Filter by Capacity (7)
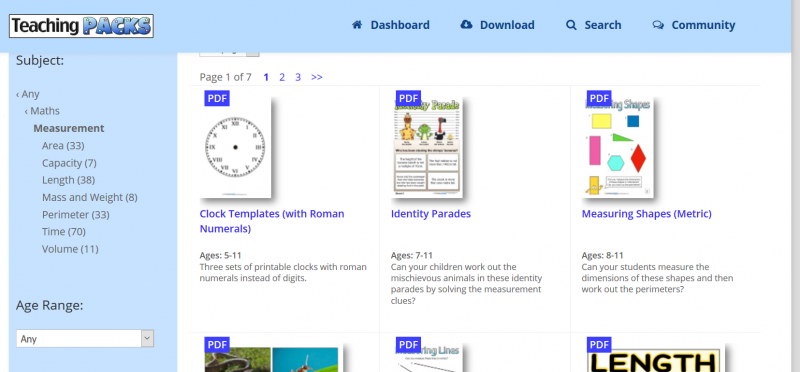Image resolution: width=800 pixels, height=372 pixels. (69, 163)
